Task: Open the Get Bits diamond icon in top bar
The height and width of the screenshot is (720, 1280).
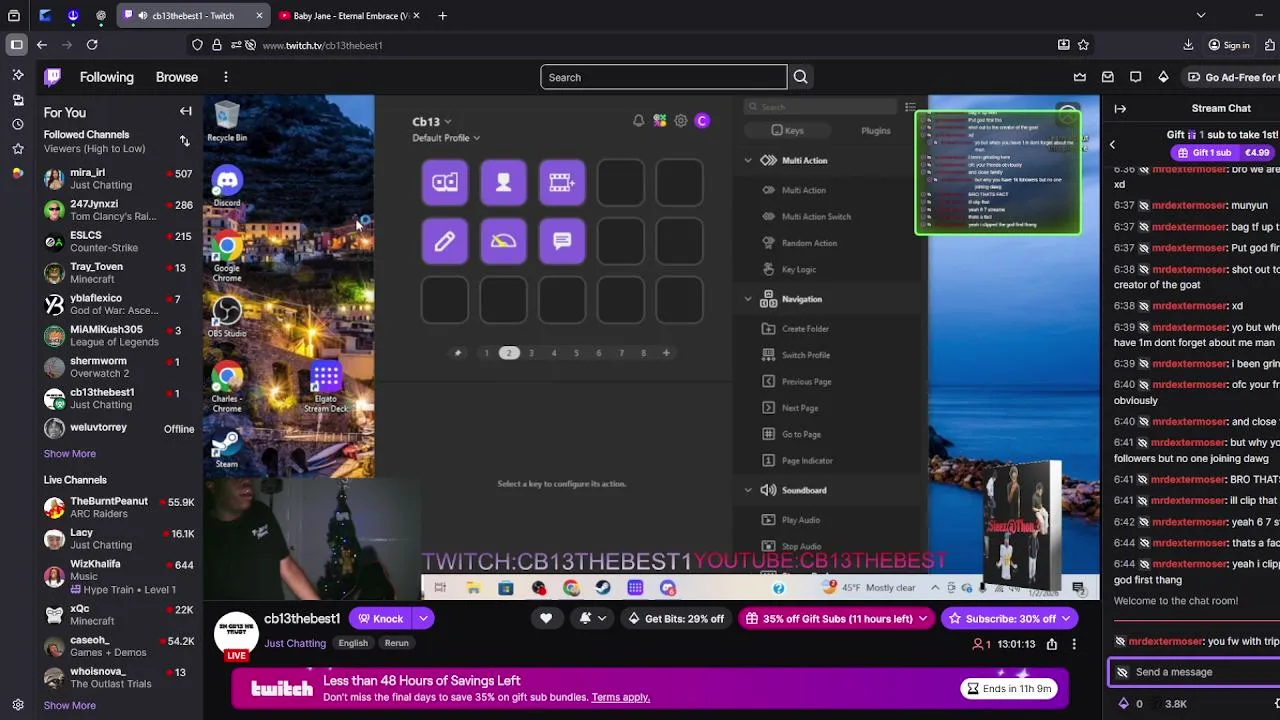Action: 1163,77
